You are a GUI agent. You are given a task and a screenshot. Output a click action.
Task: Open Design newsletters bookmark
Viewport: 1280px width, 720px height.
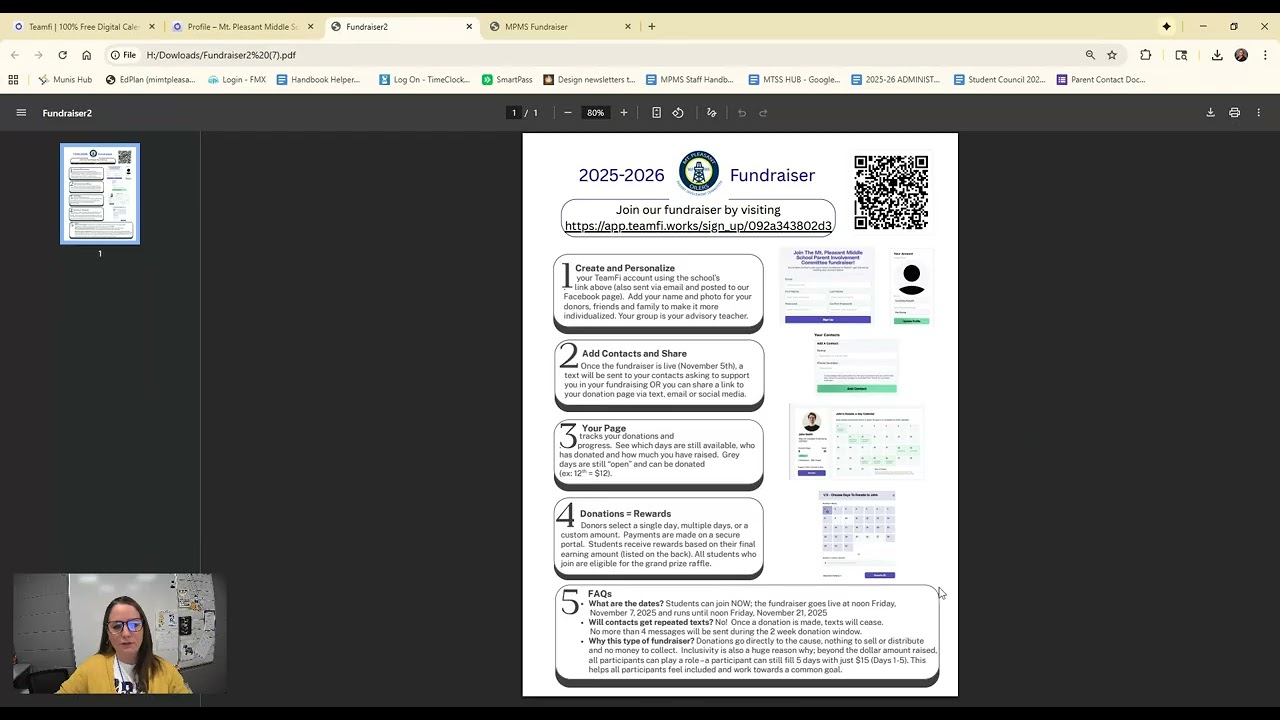(x=589, y=80)
